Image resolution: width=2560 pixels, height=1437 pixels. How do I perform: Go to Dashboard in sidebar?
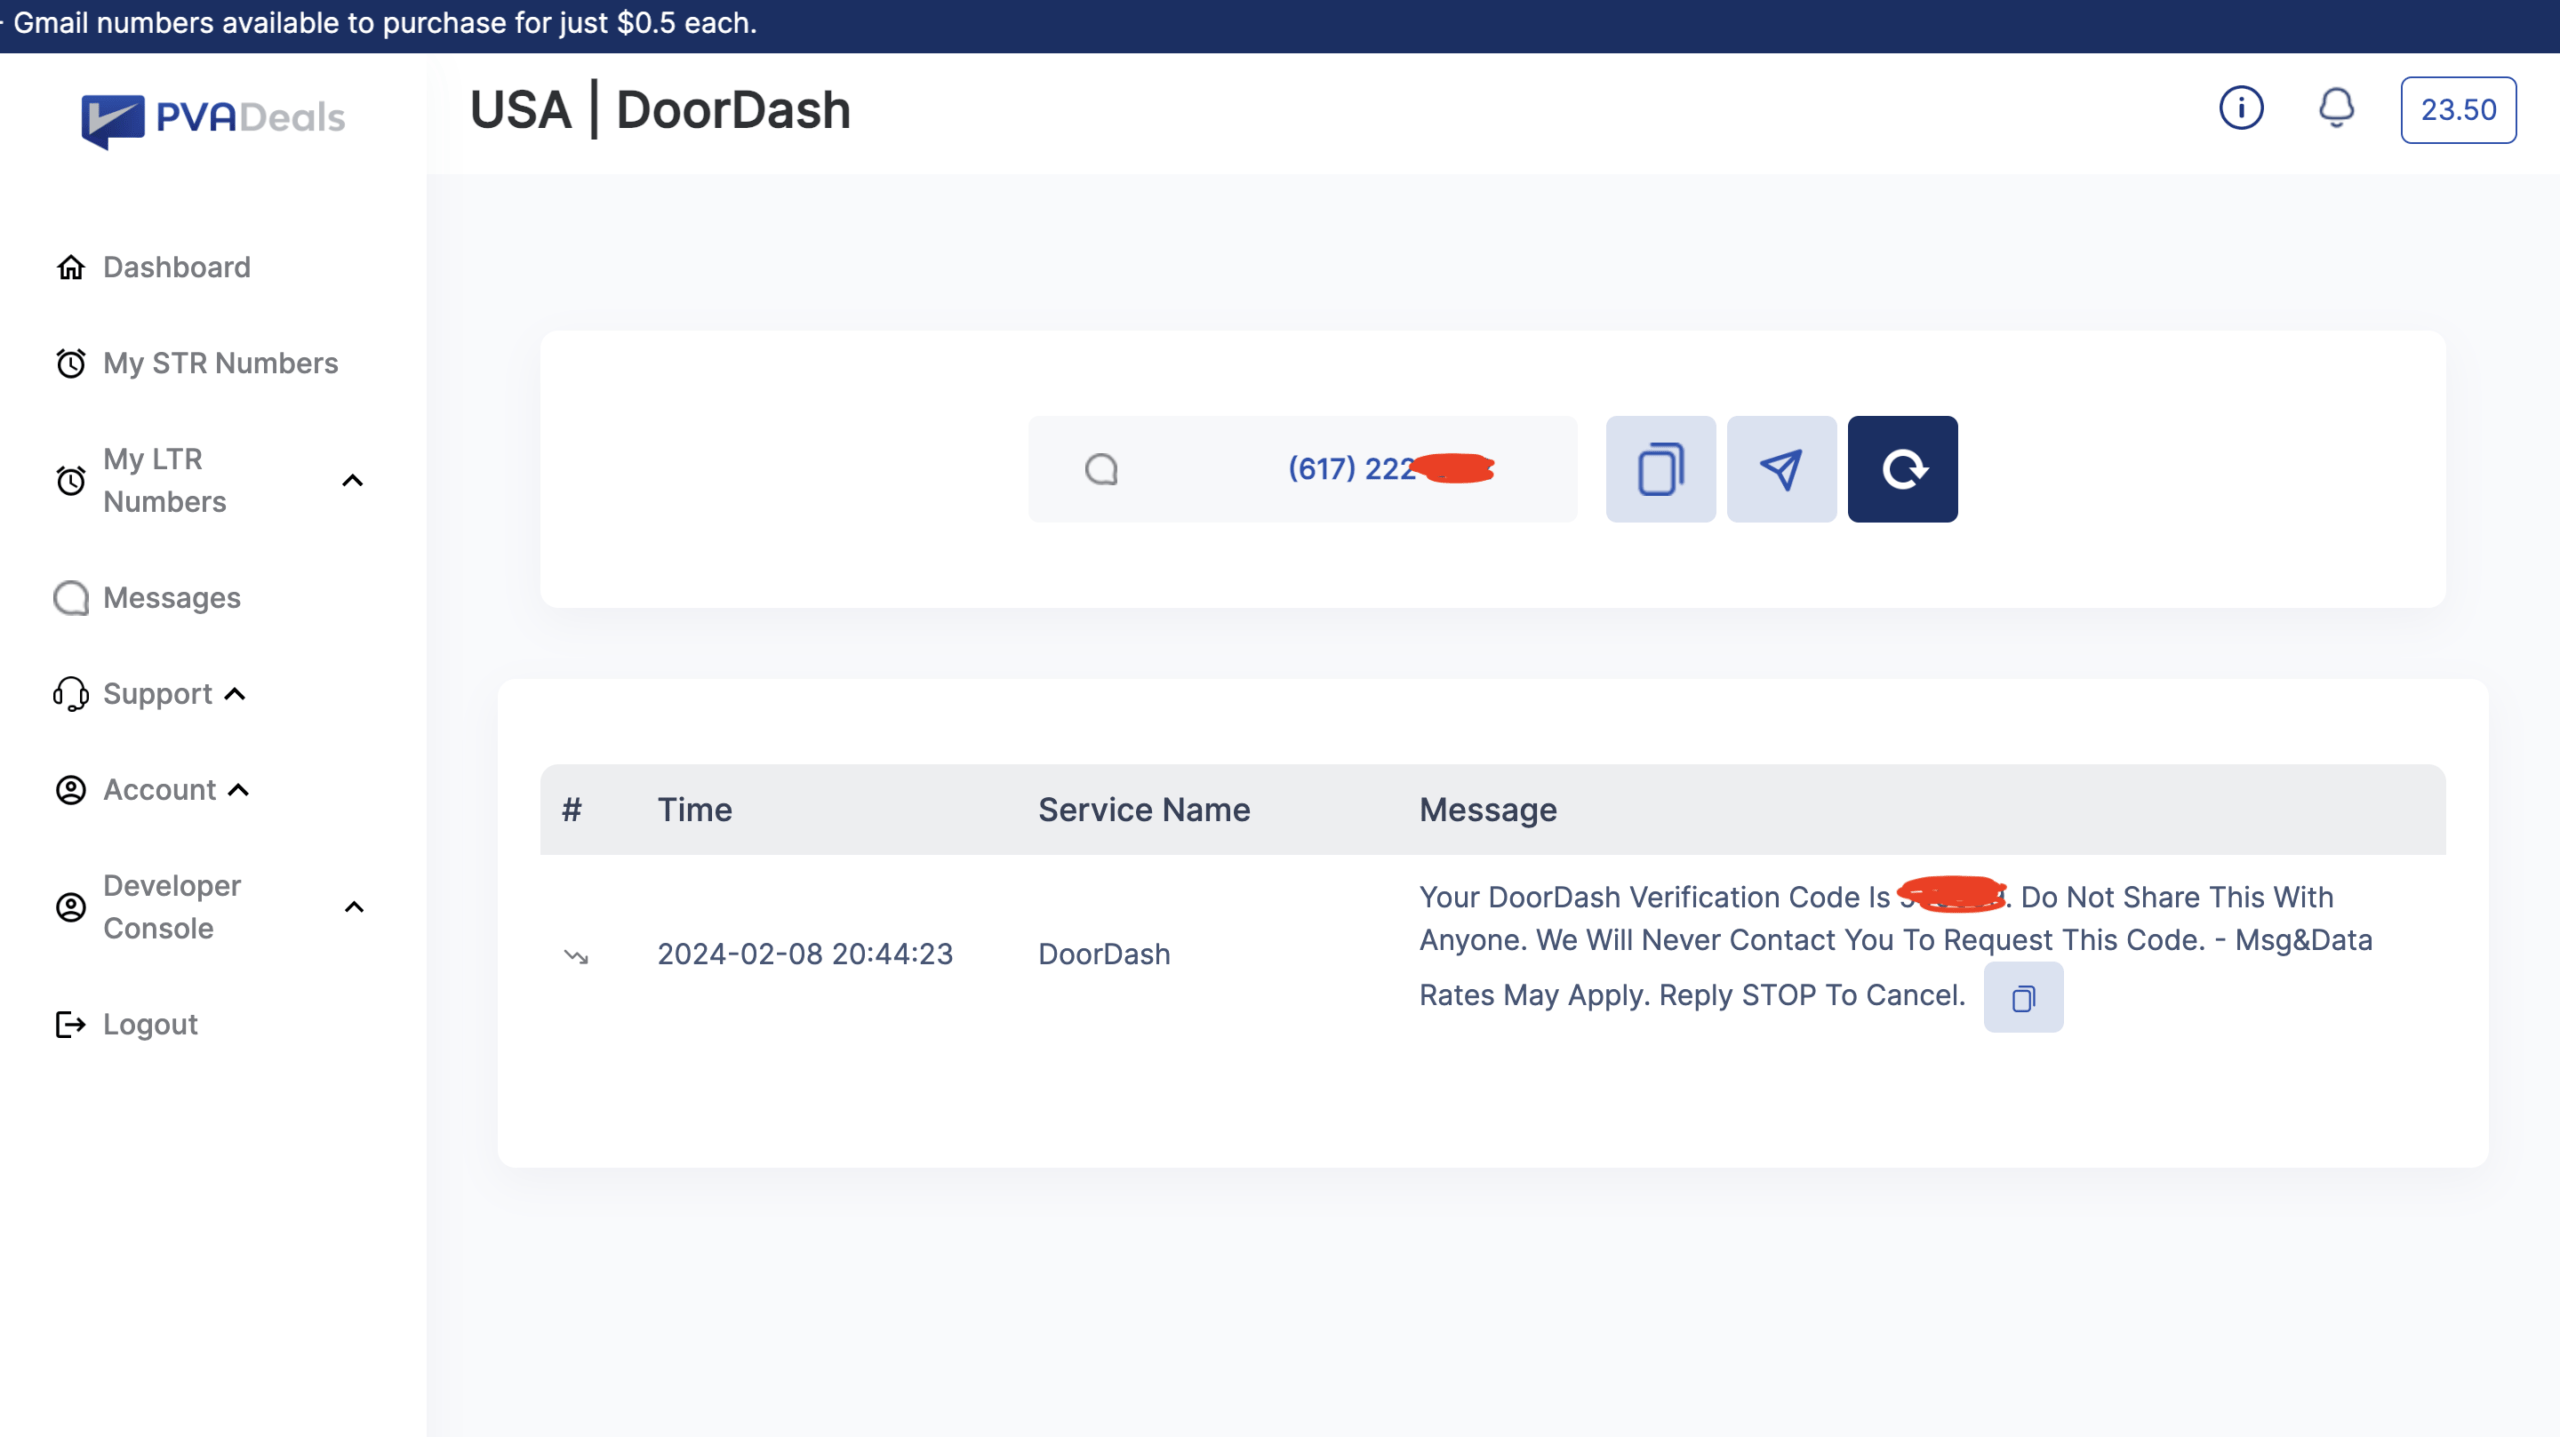click(x=177, y=267)
